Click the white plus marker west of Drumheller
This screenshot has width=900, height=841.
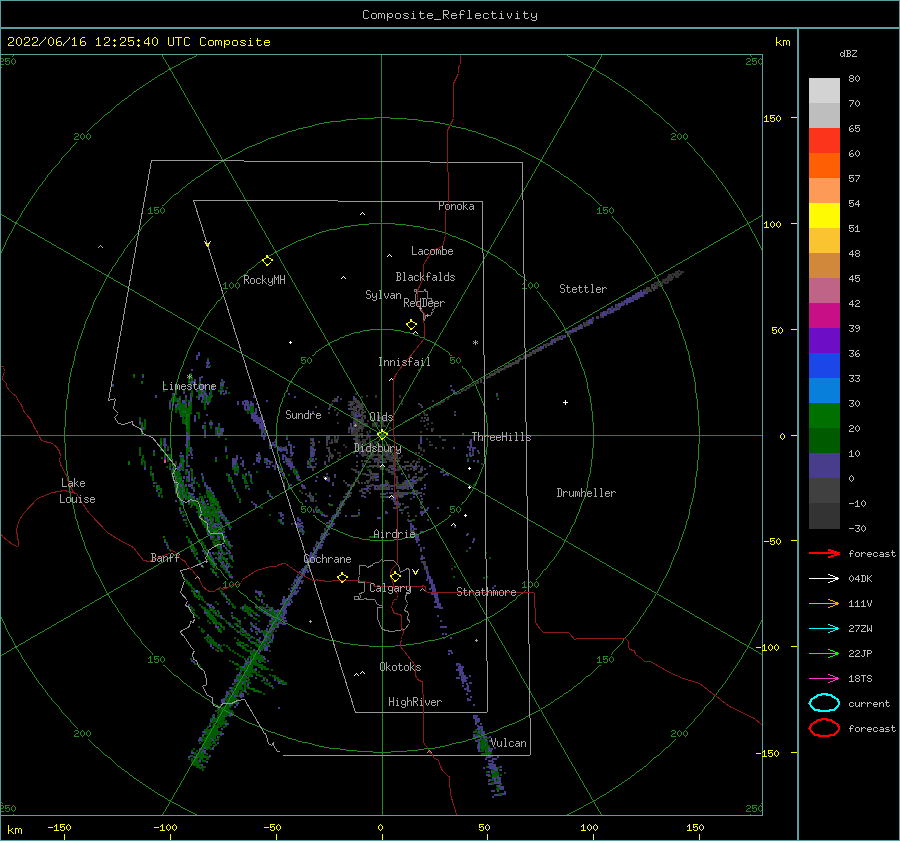(x=565, y=402)
